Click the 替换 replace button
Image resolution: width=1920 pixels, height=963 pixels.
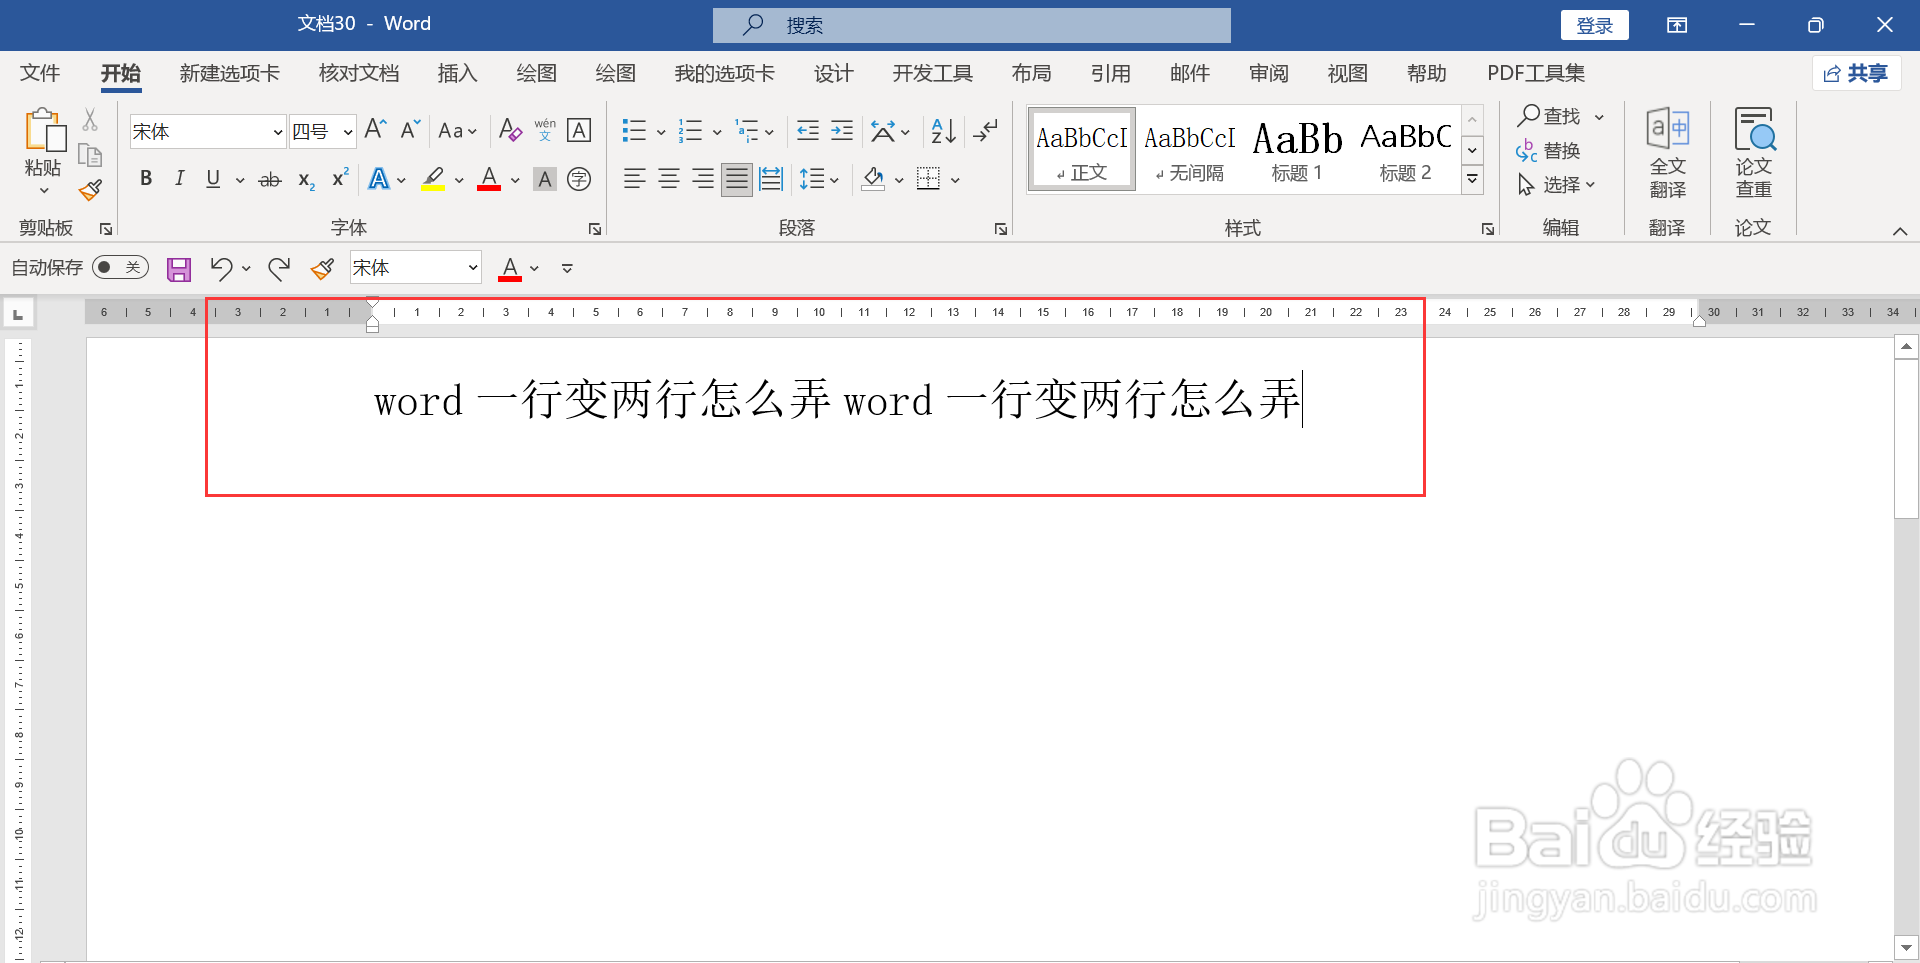pyautogui.click(x=1548, y=151)
